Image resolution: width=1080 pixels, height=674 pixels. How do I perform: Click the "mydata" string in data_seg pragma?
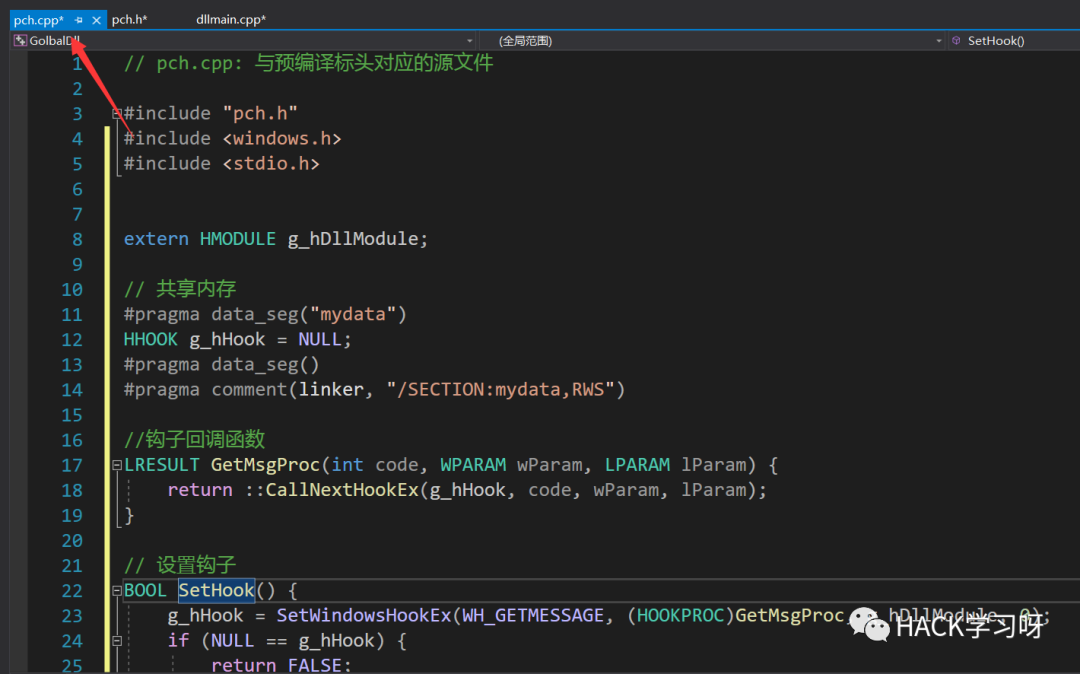(353, 315)
